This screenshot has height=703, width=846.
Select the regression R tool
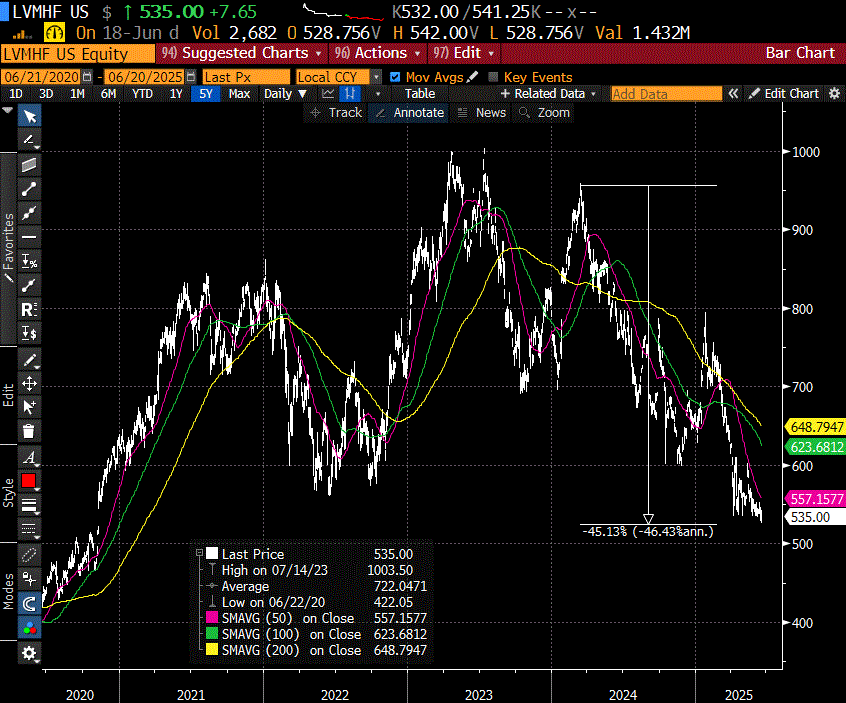click(x=29, y=309)
